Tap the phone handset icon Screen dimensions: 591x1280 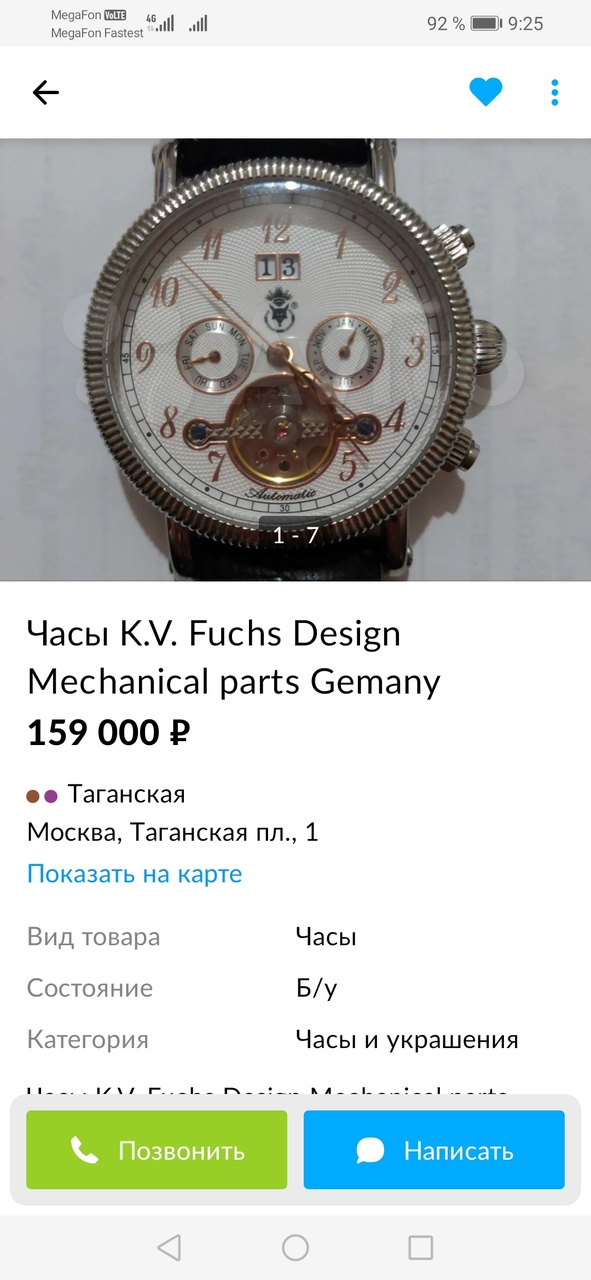85,1150
